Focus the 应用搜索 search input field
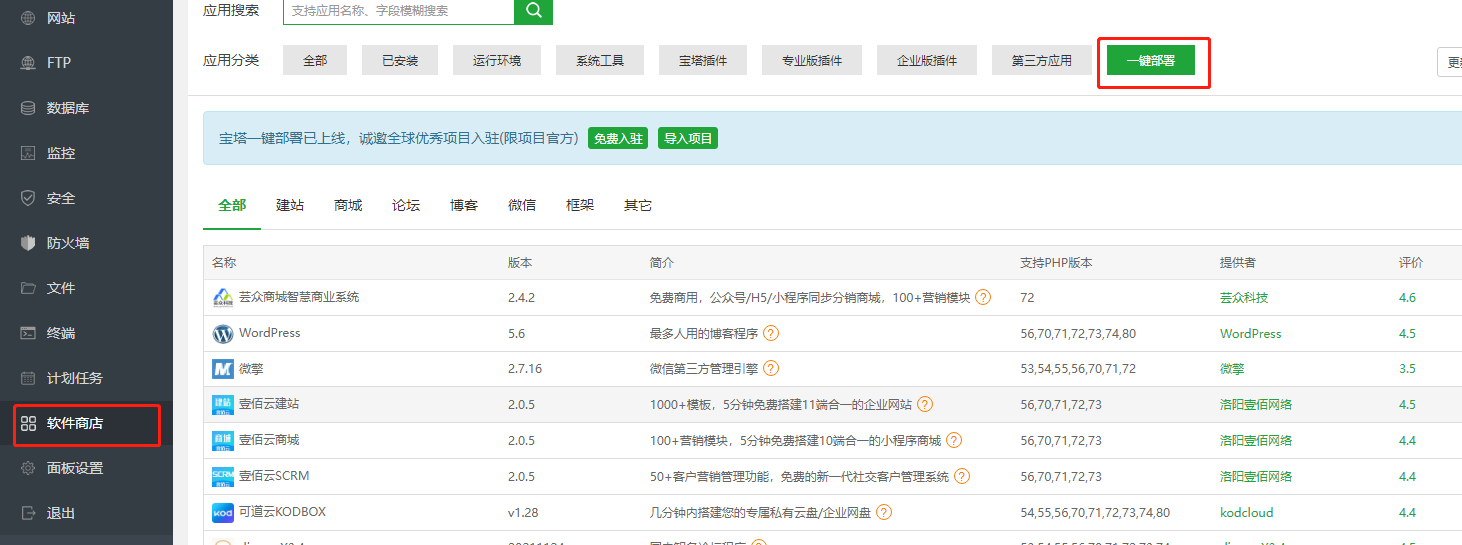1462x545 pixels. point(399,10)
